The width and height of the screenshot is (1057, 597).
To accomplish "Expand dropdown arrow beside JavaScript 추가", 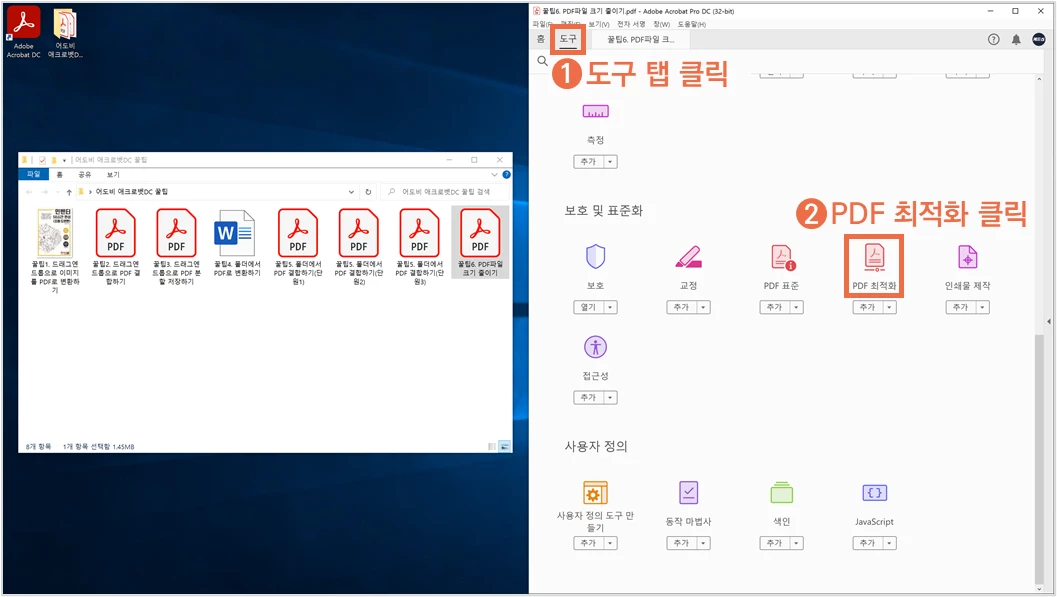I will [x=889, y=543].
